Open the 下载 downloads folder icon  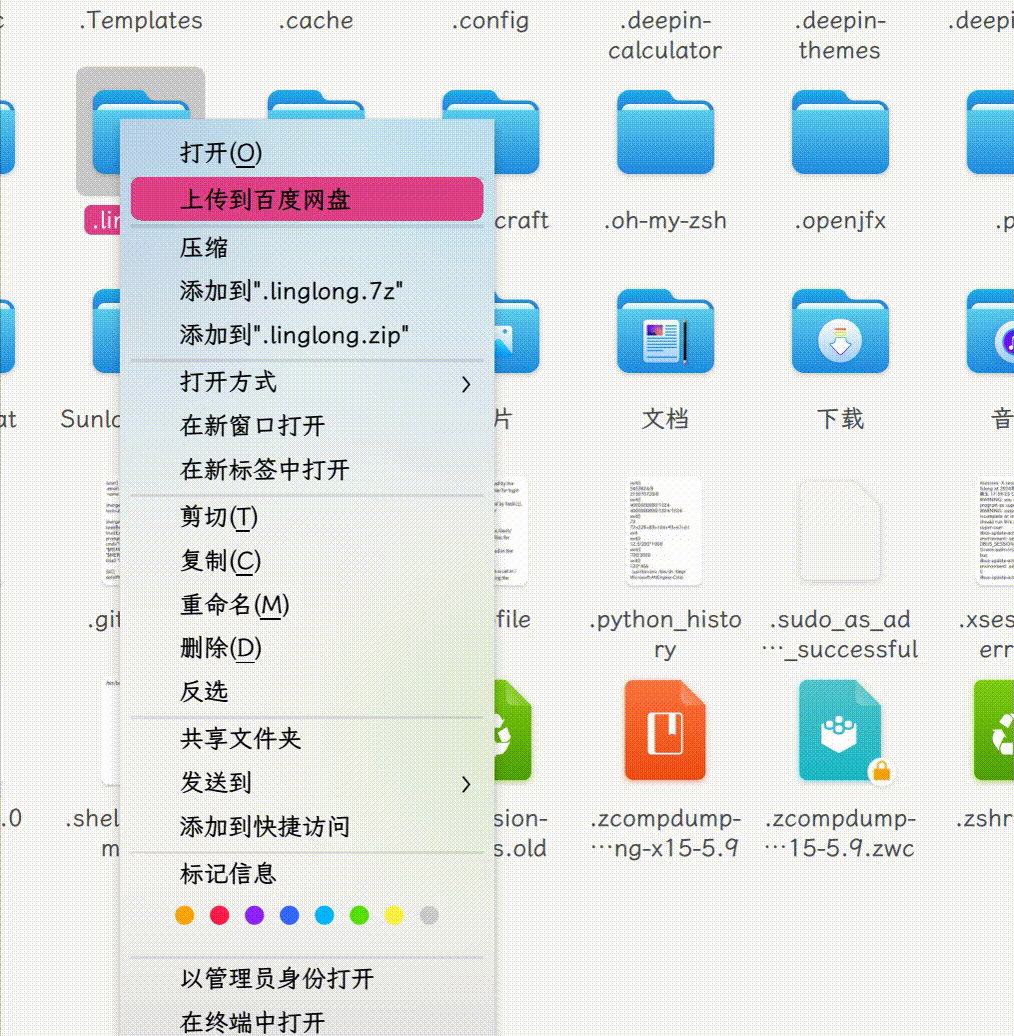(840, 331)
